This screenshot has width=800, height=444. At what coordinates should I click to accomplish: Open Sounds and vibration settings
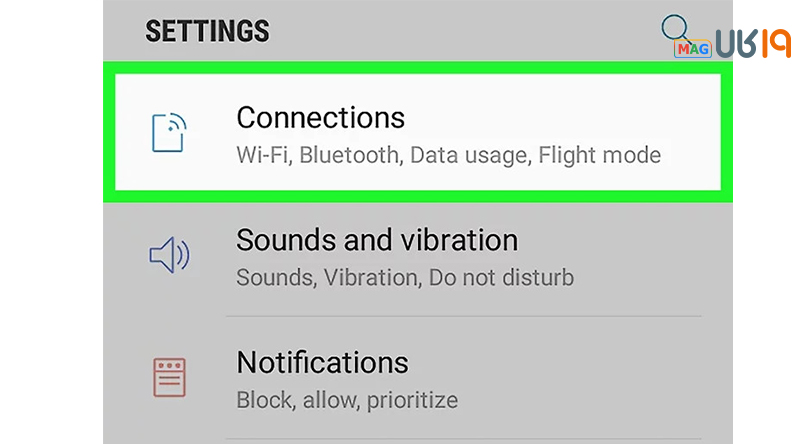pyautogui.click(x=418, y=258)
